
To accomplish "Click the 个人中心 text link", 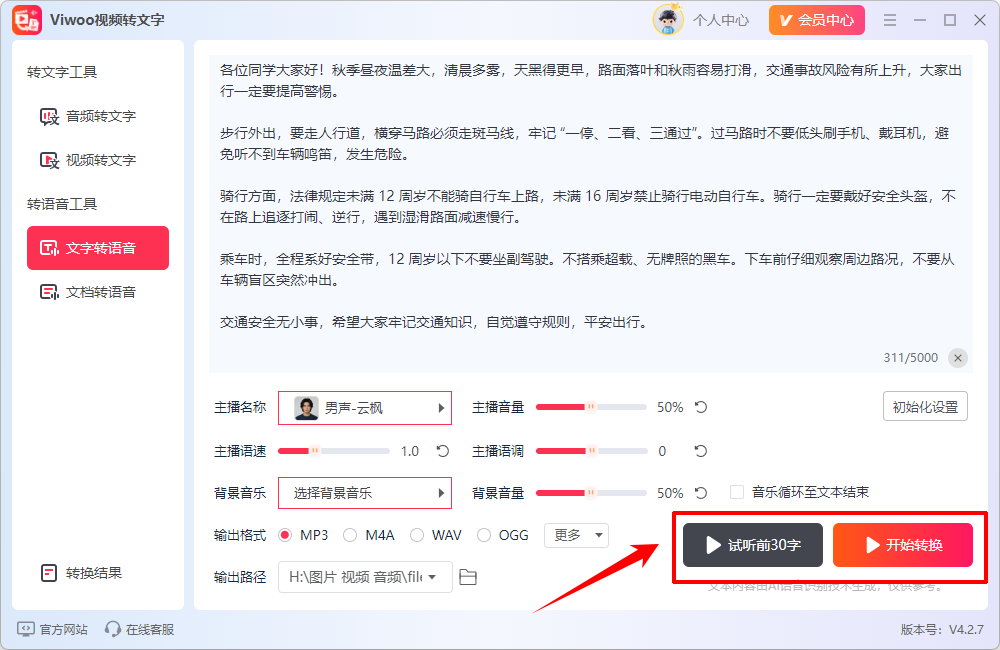I will pyautogui.click(x=721, y=20).
